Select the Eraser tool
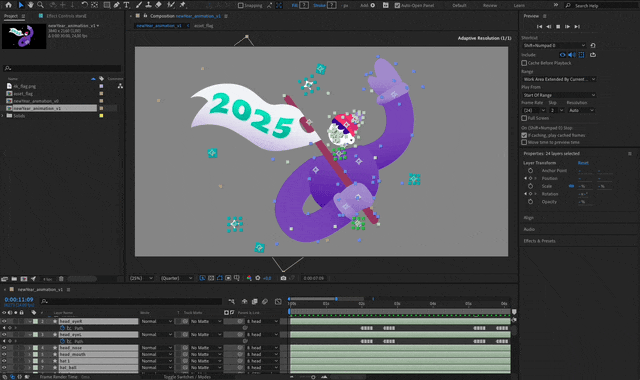 [159, 5]
